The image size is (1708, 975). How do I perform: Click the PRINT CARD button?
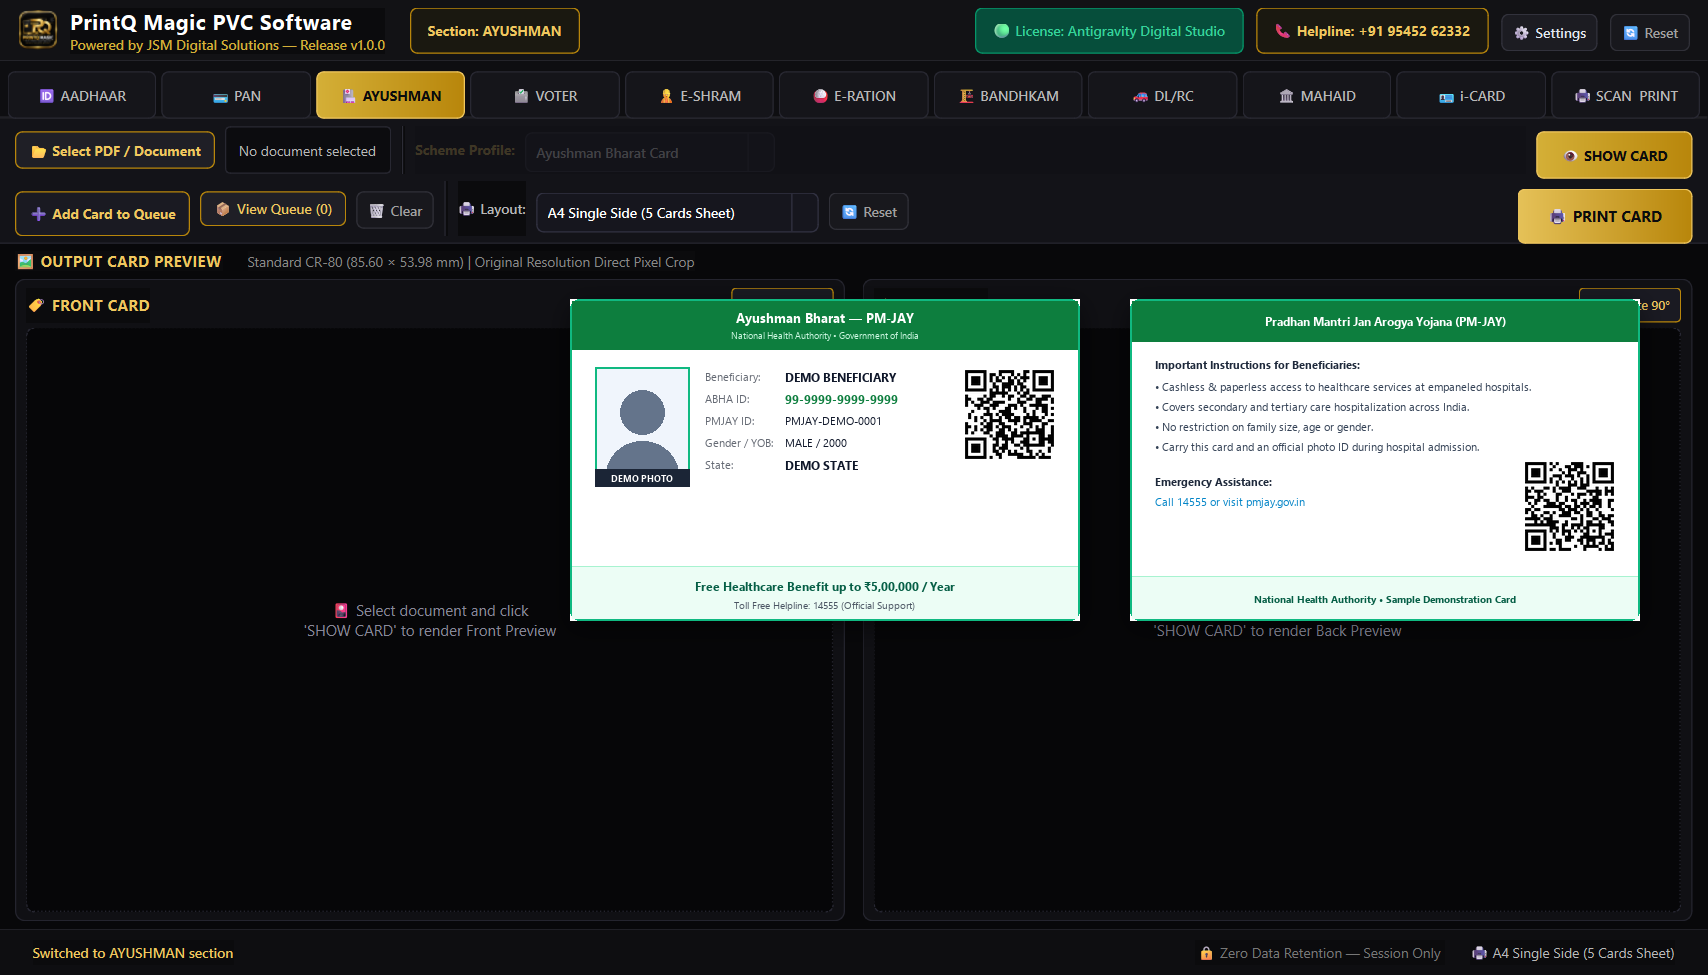(x=1605, y=216)
